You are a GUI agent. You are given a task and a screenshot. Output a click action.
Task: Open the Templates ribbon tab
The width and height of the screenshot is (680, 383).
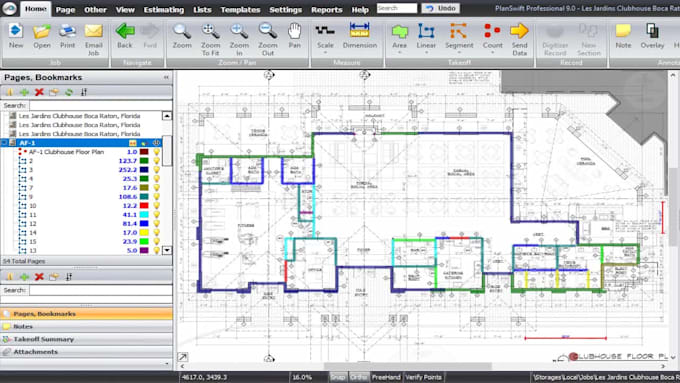240,10
